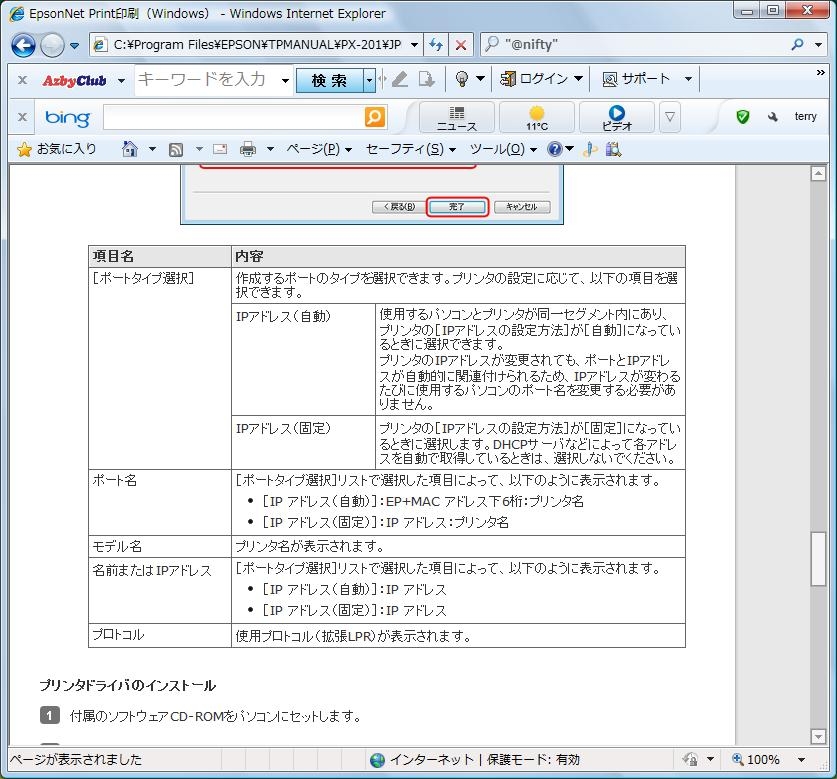Click the お気に入り favorites button

click(57, 149)
